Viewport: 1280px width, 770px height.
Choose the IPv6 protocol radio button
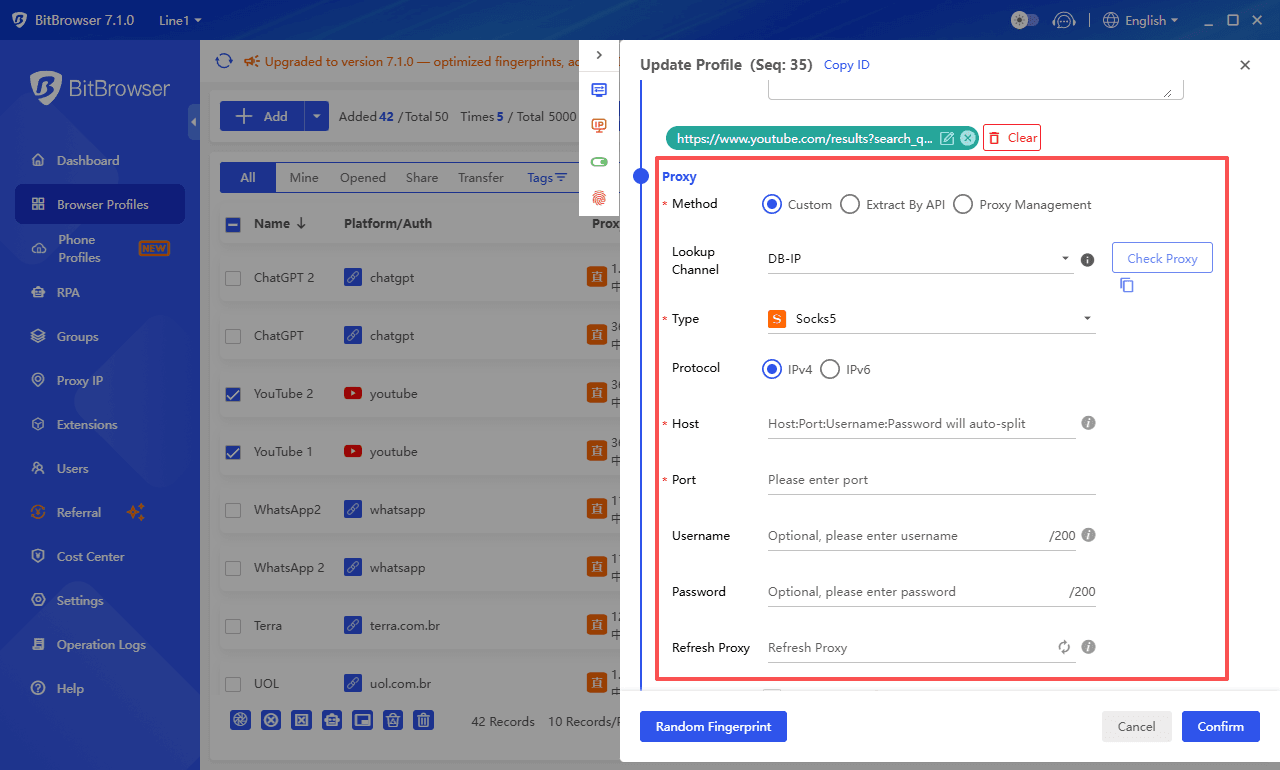830,369
